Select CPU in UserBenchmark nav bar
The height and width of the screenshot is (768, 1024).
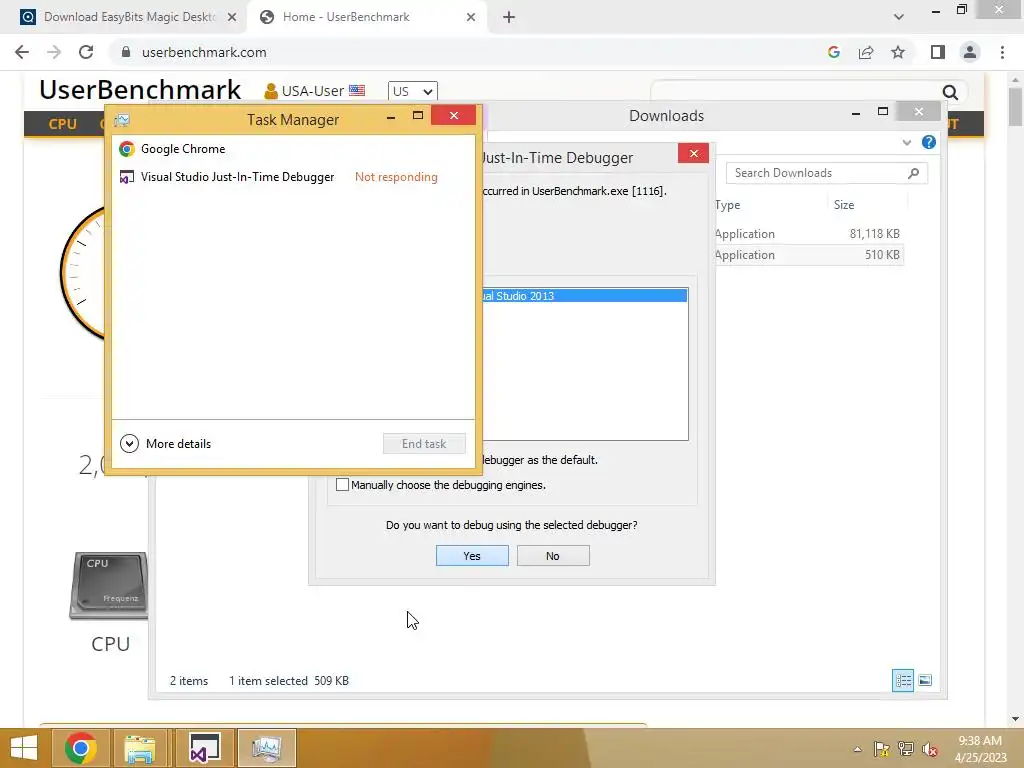click(63, 124)
